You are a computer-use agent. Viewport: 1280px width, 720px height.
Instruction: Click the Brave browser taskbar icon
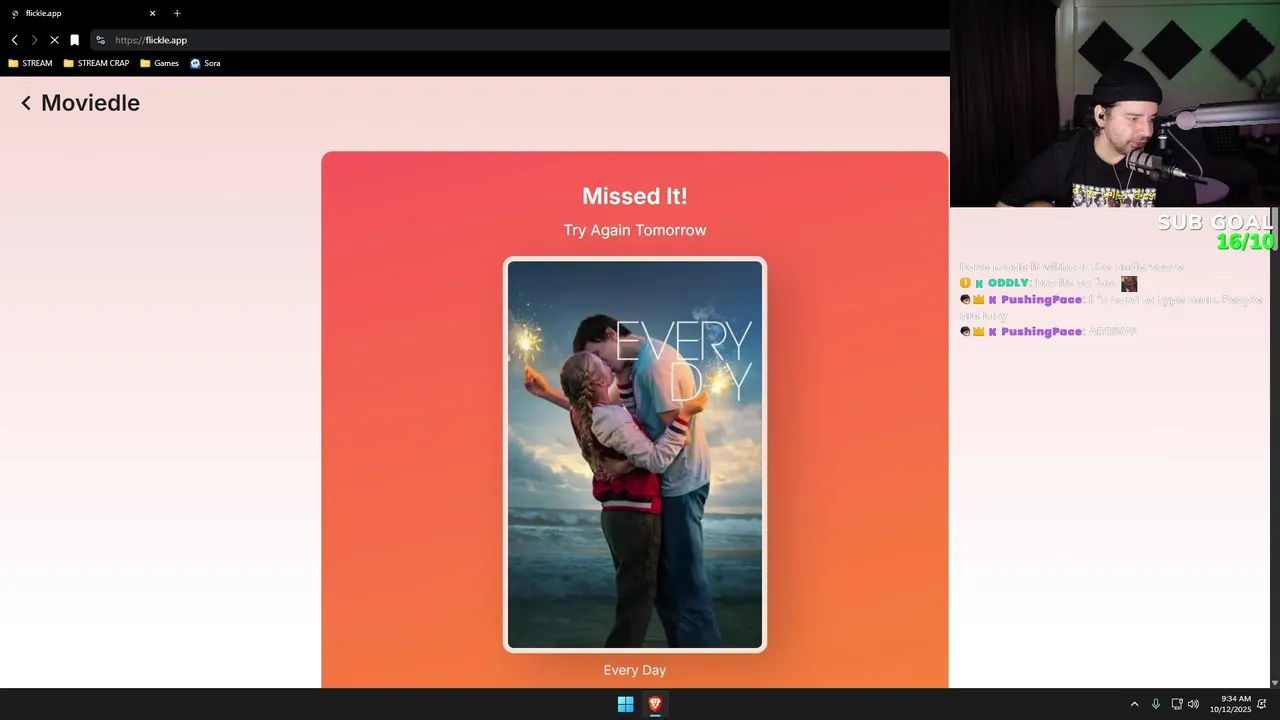point(655,704)
